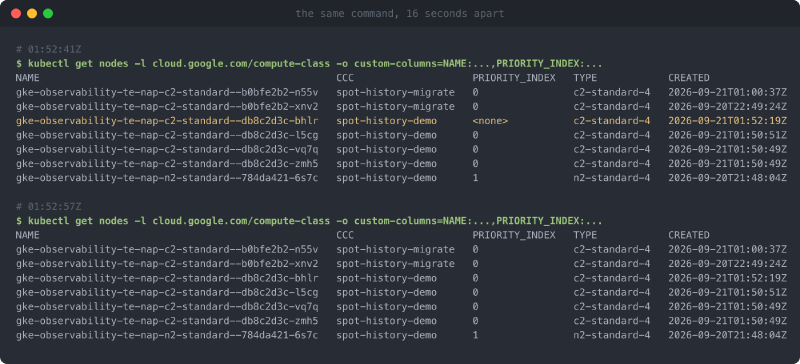Click "2026-09-20T22:49:24Z" in the 01:52:57Z output
800x364 pixels.
(x=728, y=264)
